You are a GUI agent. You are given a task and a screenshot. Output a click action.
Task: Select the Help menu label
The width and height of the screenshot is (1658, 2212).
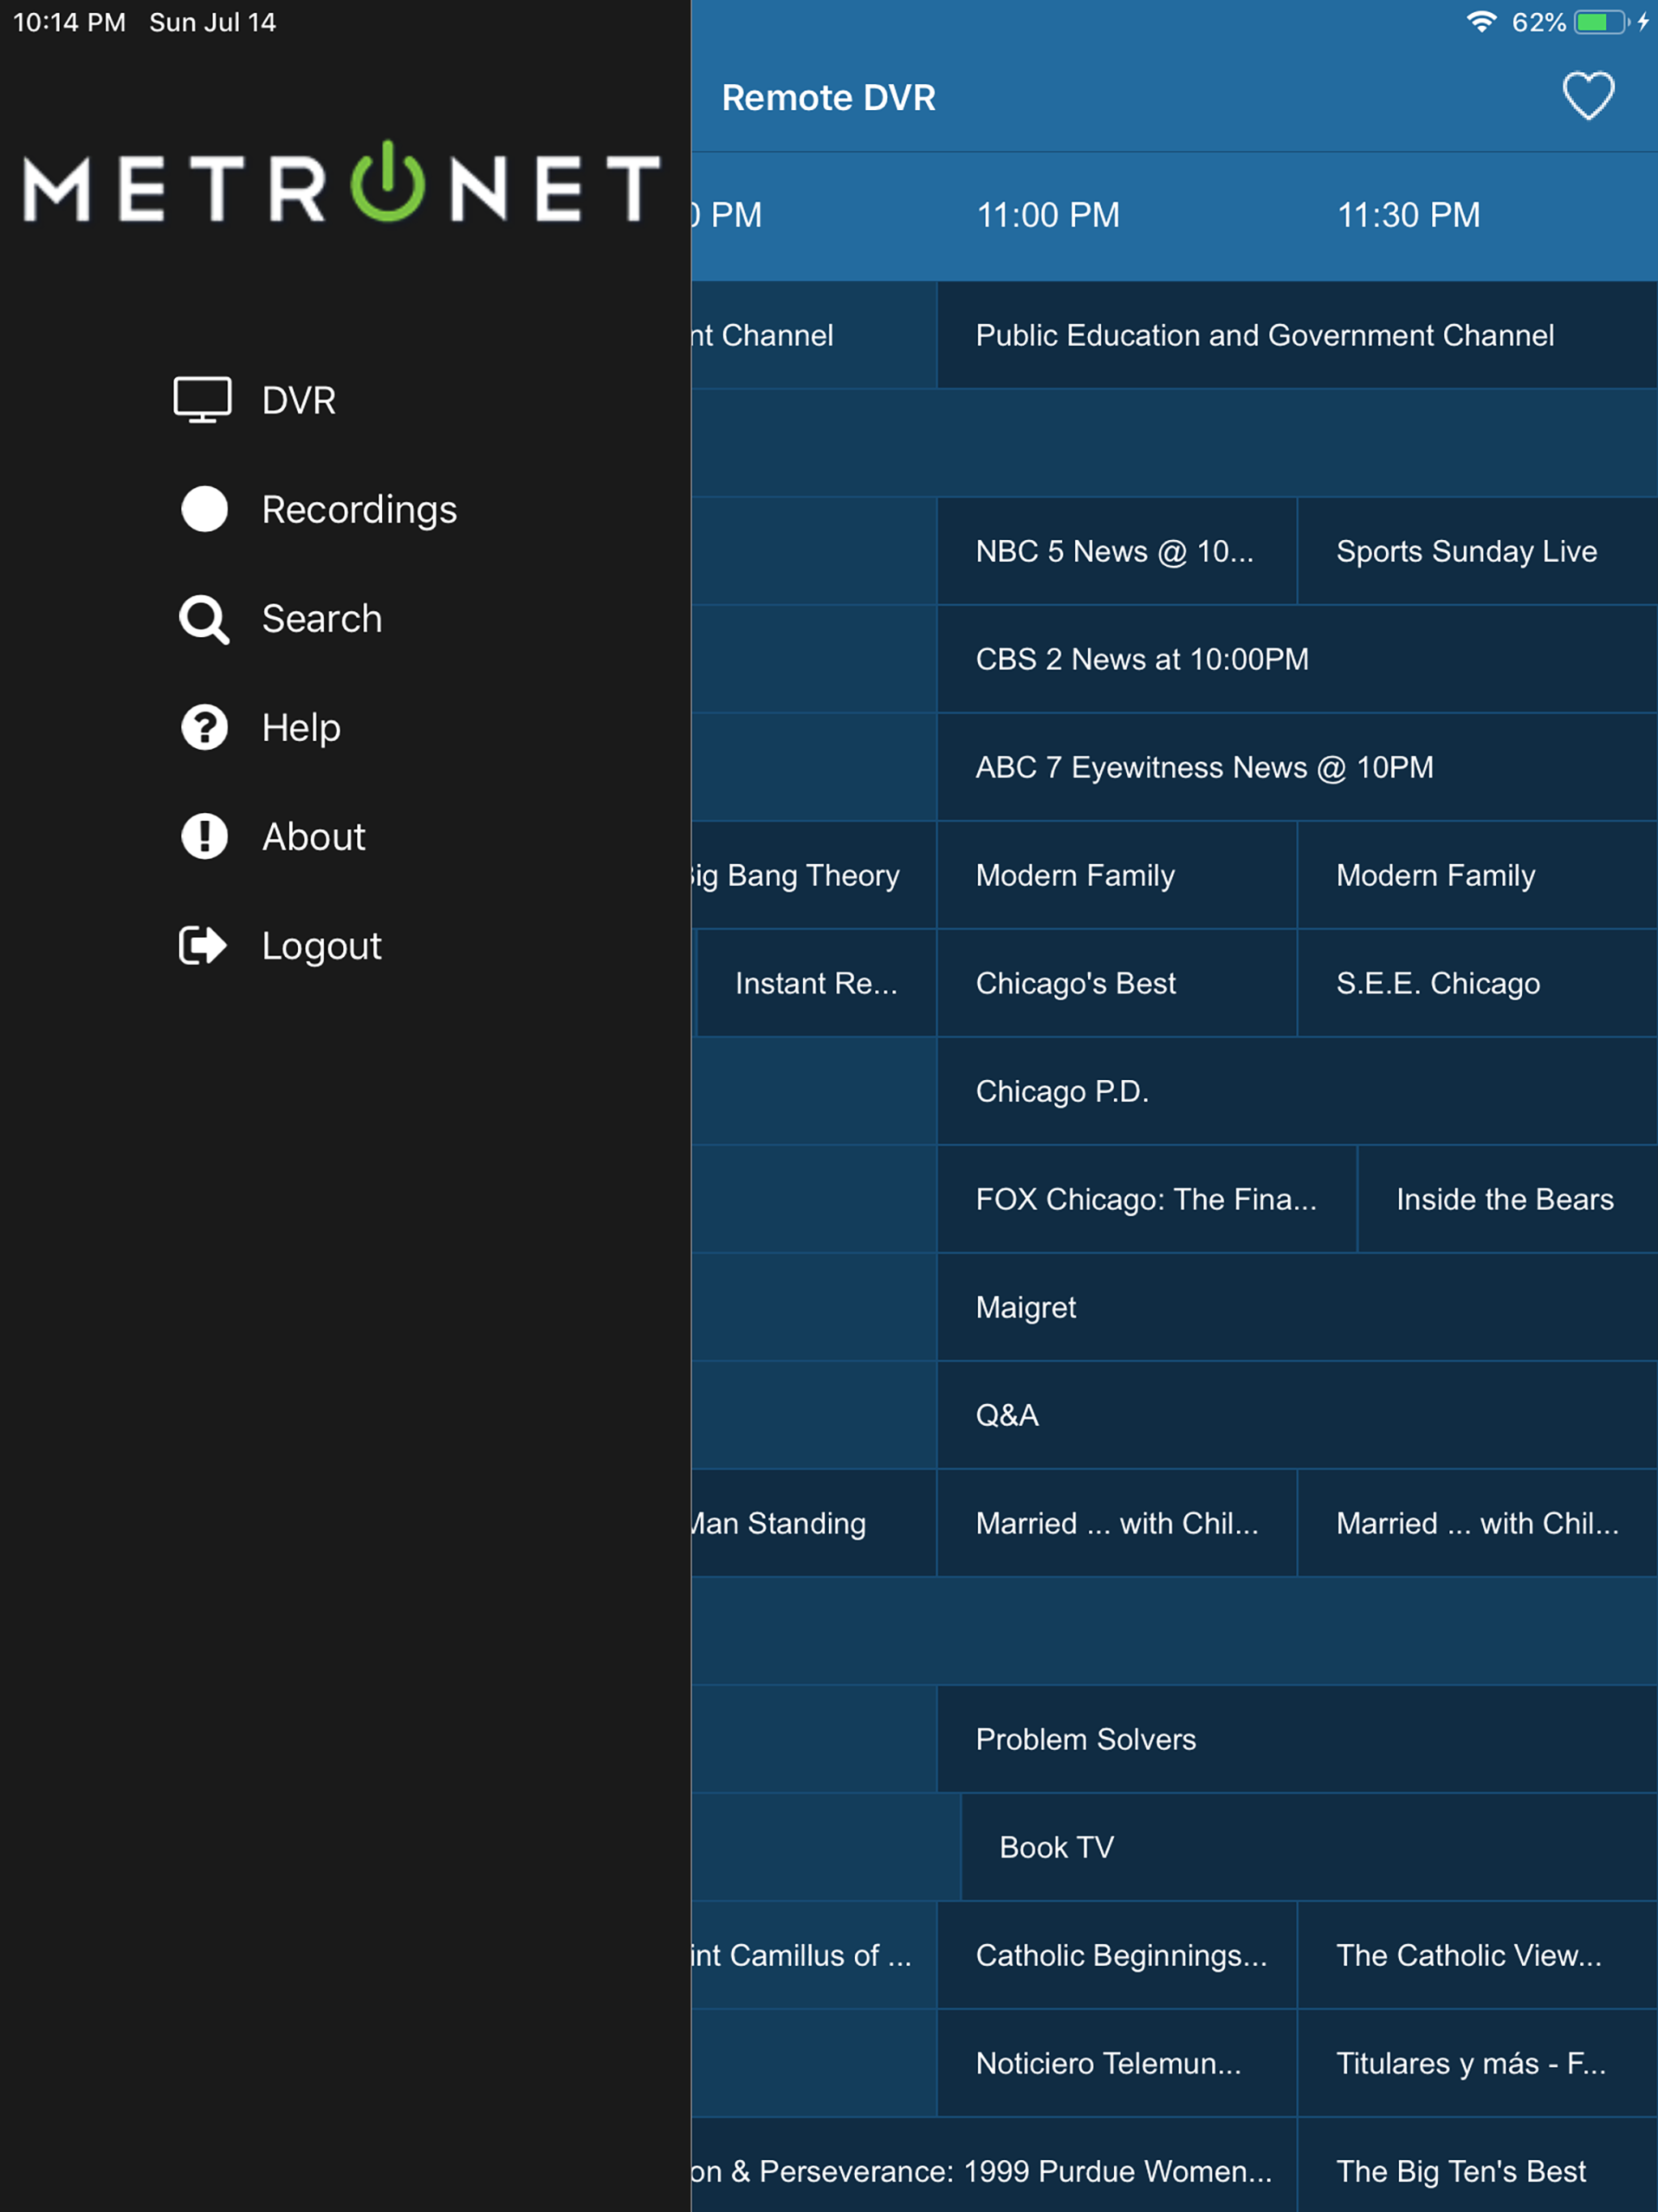coord(301,728)
